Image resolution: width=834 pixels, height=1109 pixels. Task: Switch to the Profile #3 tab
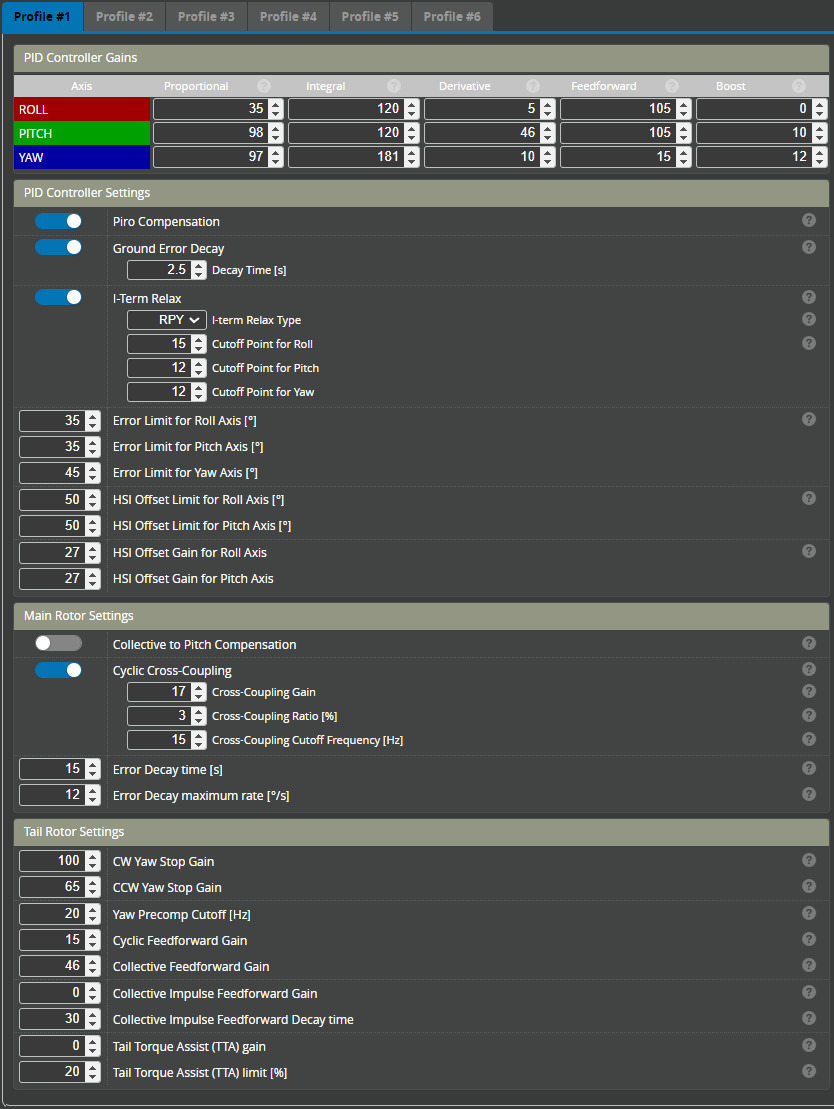205,16
